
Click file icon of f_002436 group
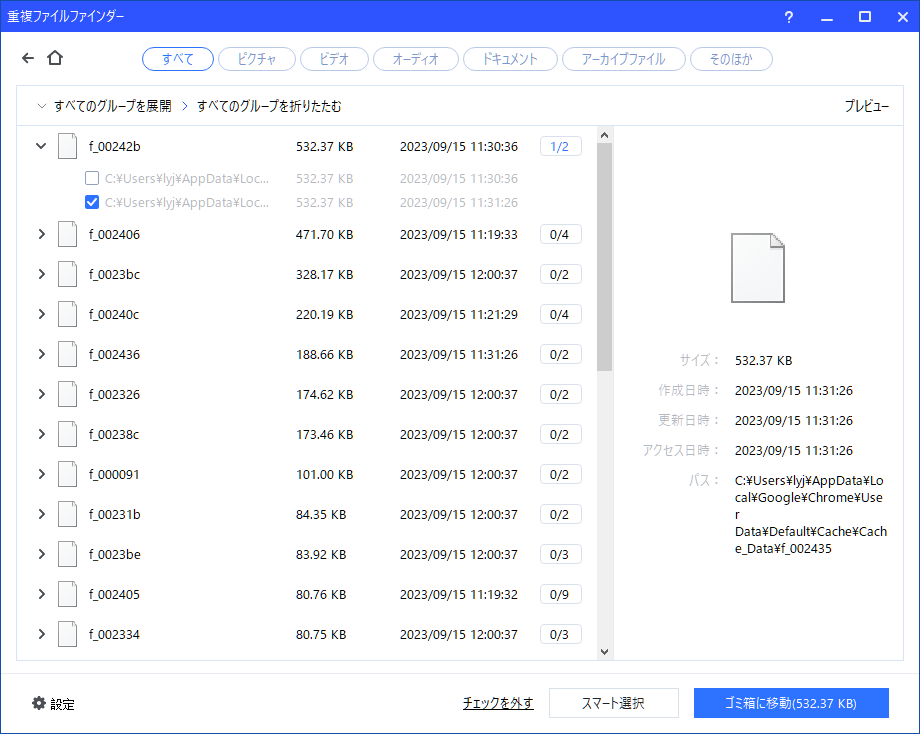(67, 354)
